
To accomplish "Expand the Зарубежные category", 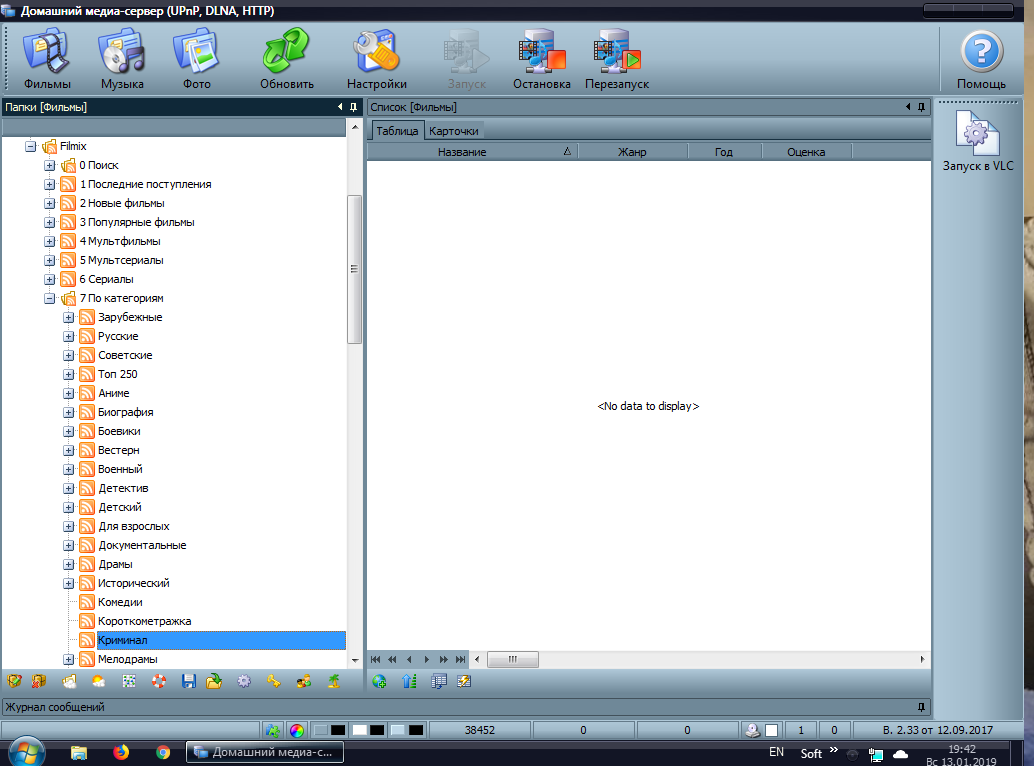I will (x=69, y=318).
